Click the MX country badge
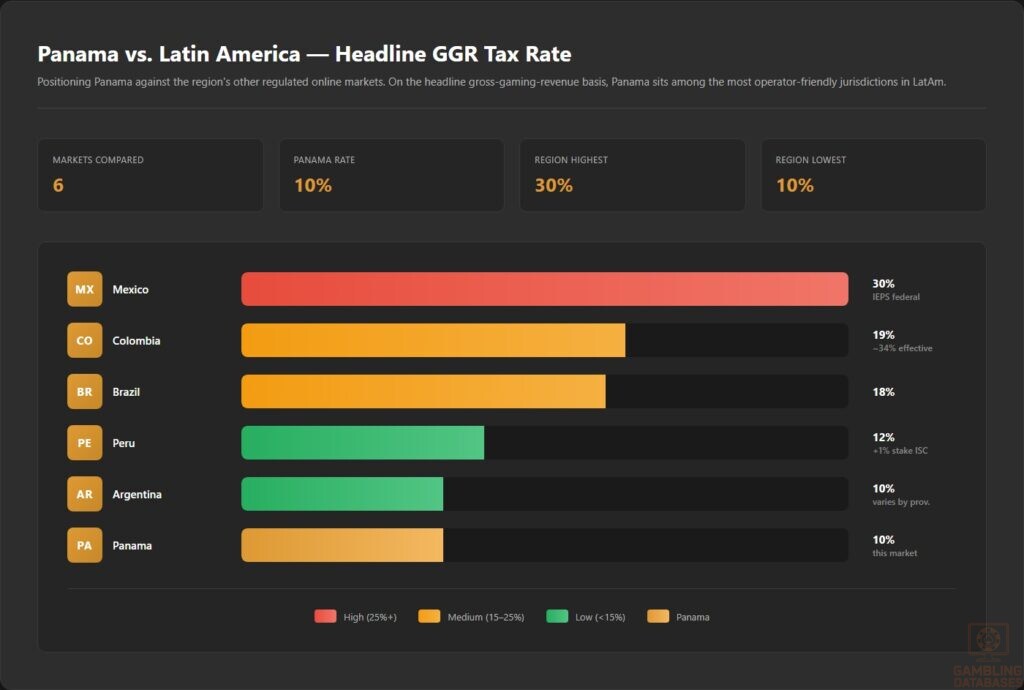The height and width of the screenshot is (690, 1024). (84, 289)
